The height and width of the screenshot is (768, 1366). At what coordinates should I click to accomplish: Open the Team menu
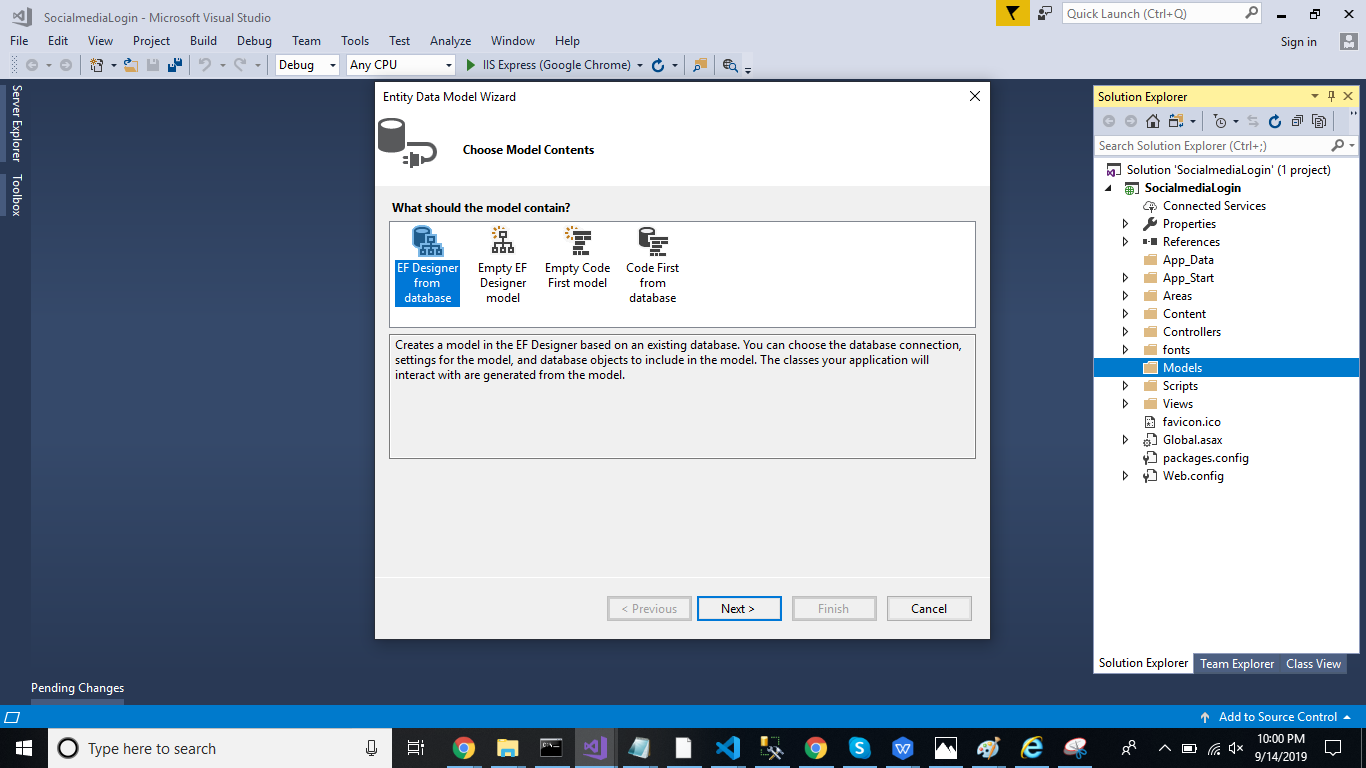tap(306, 41)
